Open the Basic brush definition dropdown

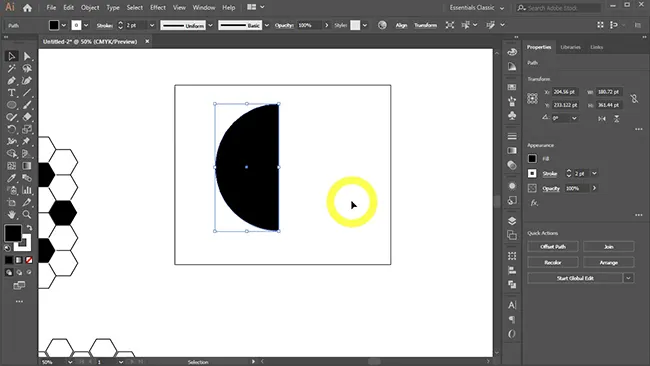(267, 25)
